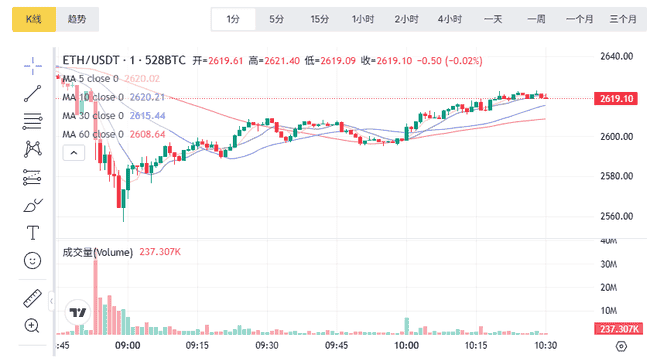Select the 1分 timeframe

(233, 19)
